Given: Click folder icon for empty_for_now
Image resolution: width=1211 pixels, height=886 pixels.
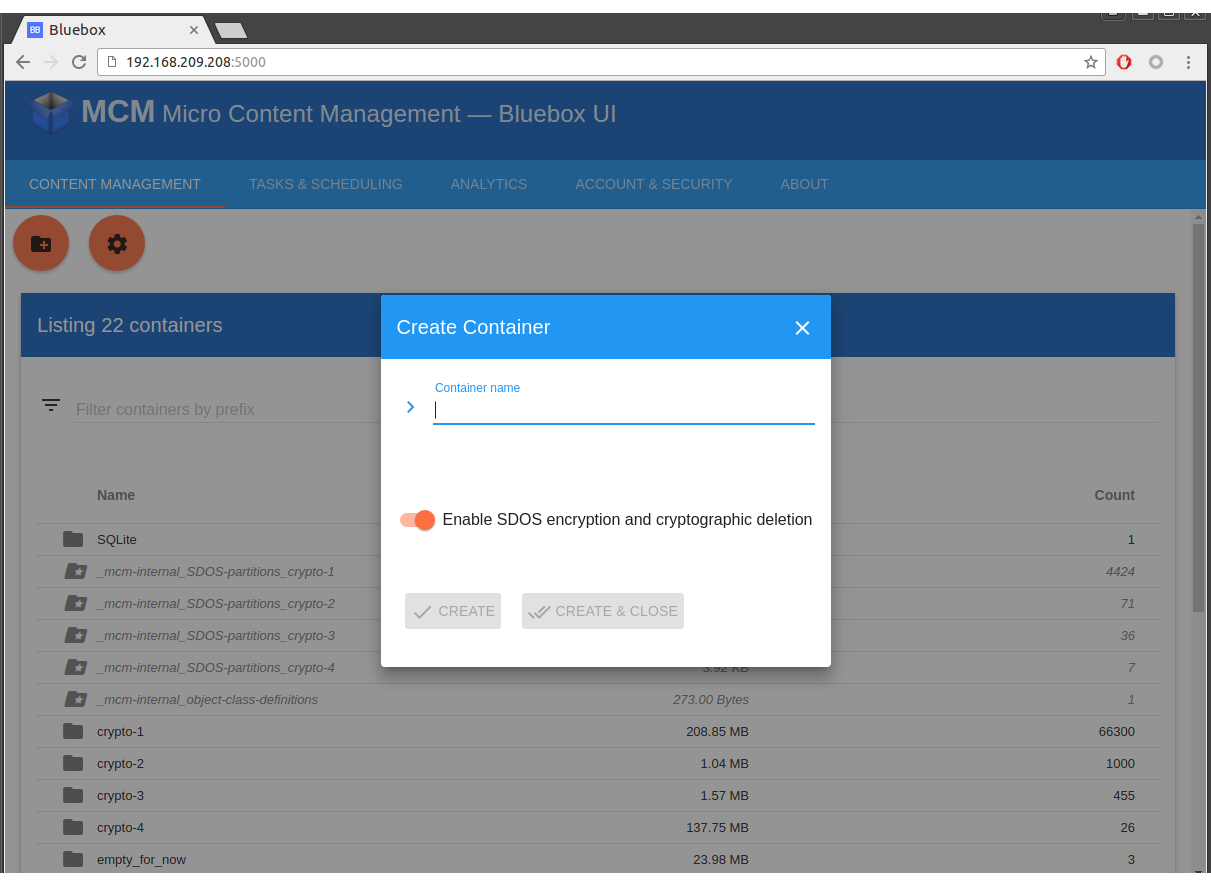Looking at the screenshot, I should click(x=73, y=859).
